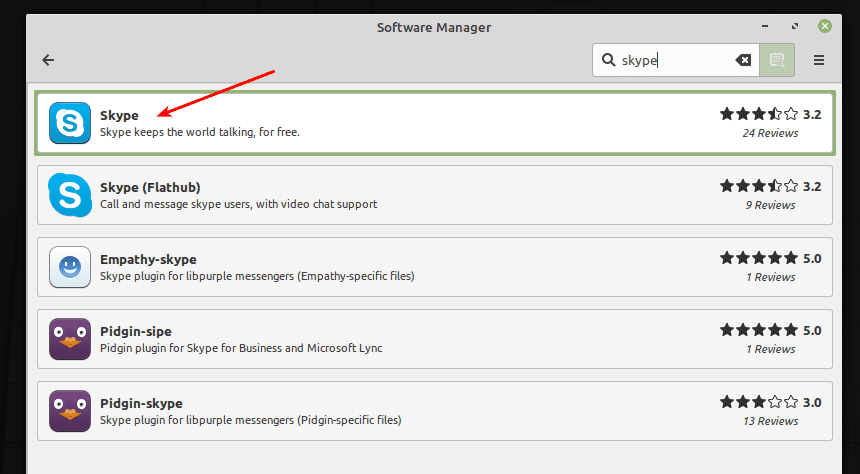Viewport: 860px width, 474px height.
Task: Click the Skype 3.2 star rating
Action: click(759, 114)
